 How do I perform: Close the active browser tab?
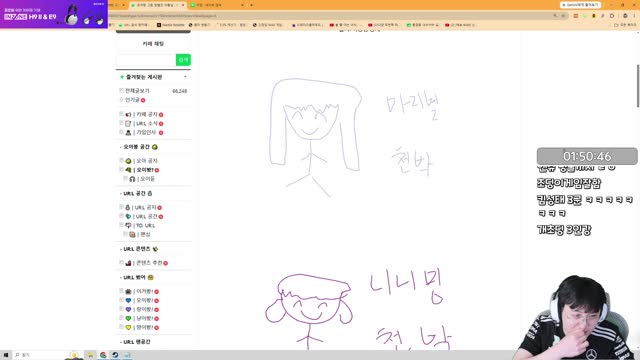click(x=182, y=5)
